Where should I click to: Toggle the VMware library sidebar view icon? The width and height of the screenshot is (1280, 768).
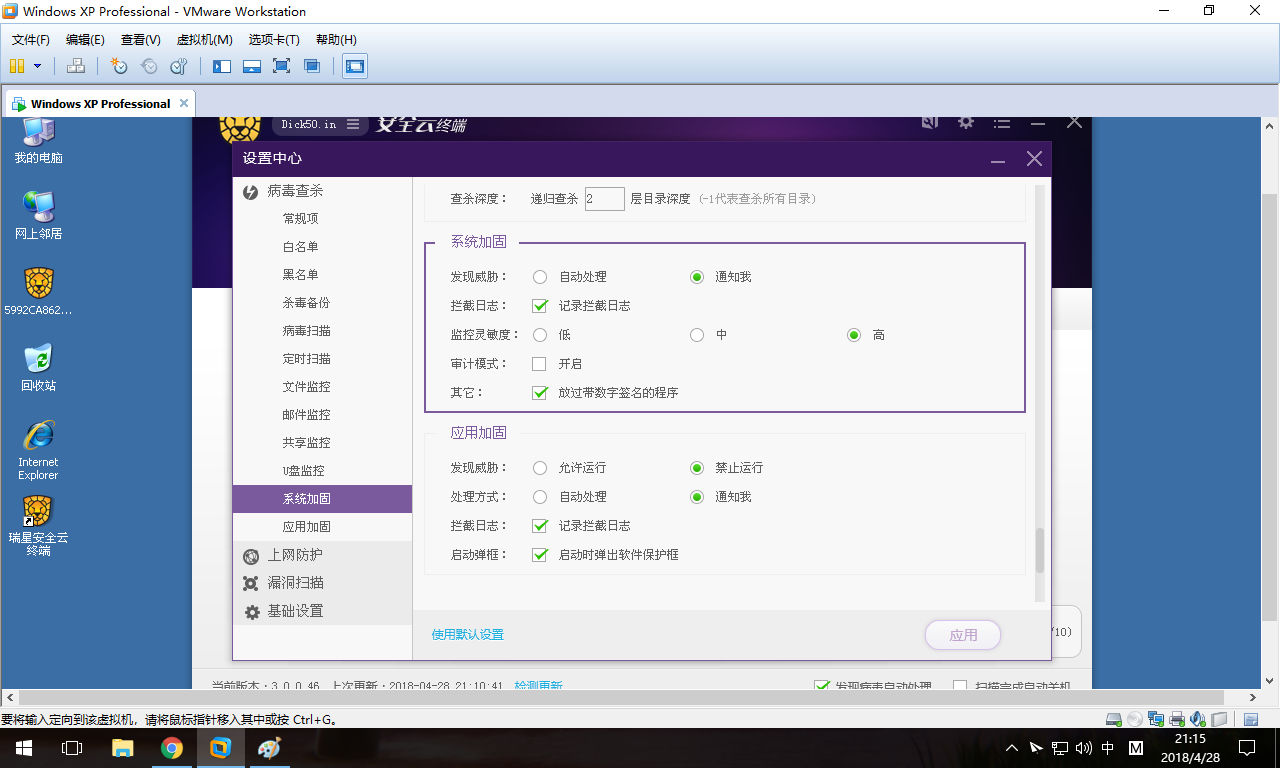tap(222, 66)
